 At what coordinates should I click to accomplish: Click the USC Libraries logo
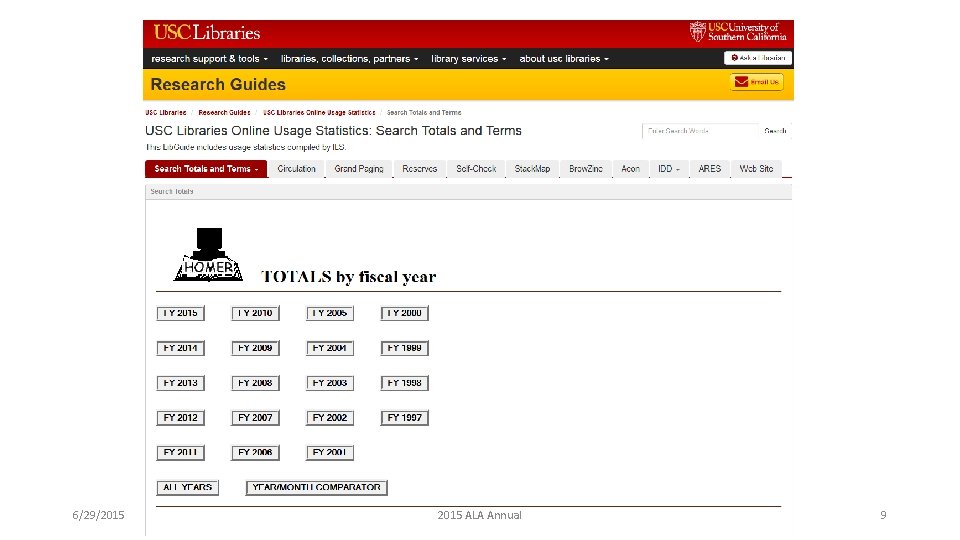[207, 32]
